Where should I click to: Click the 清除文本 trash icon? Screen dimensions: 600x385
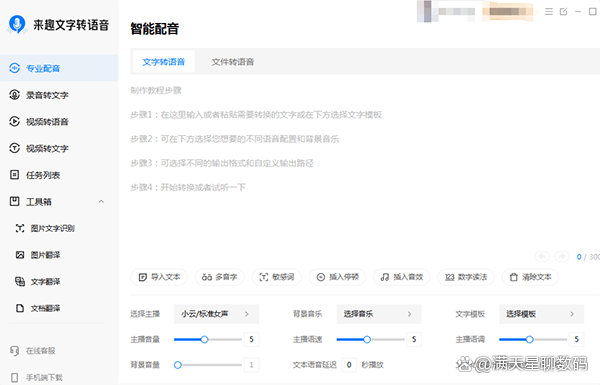point(514,277)
